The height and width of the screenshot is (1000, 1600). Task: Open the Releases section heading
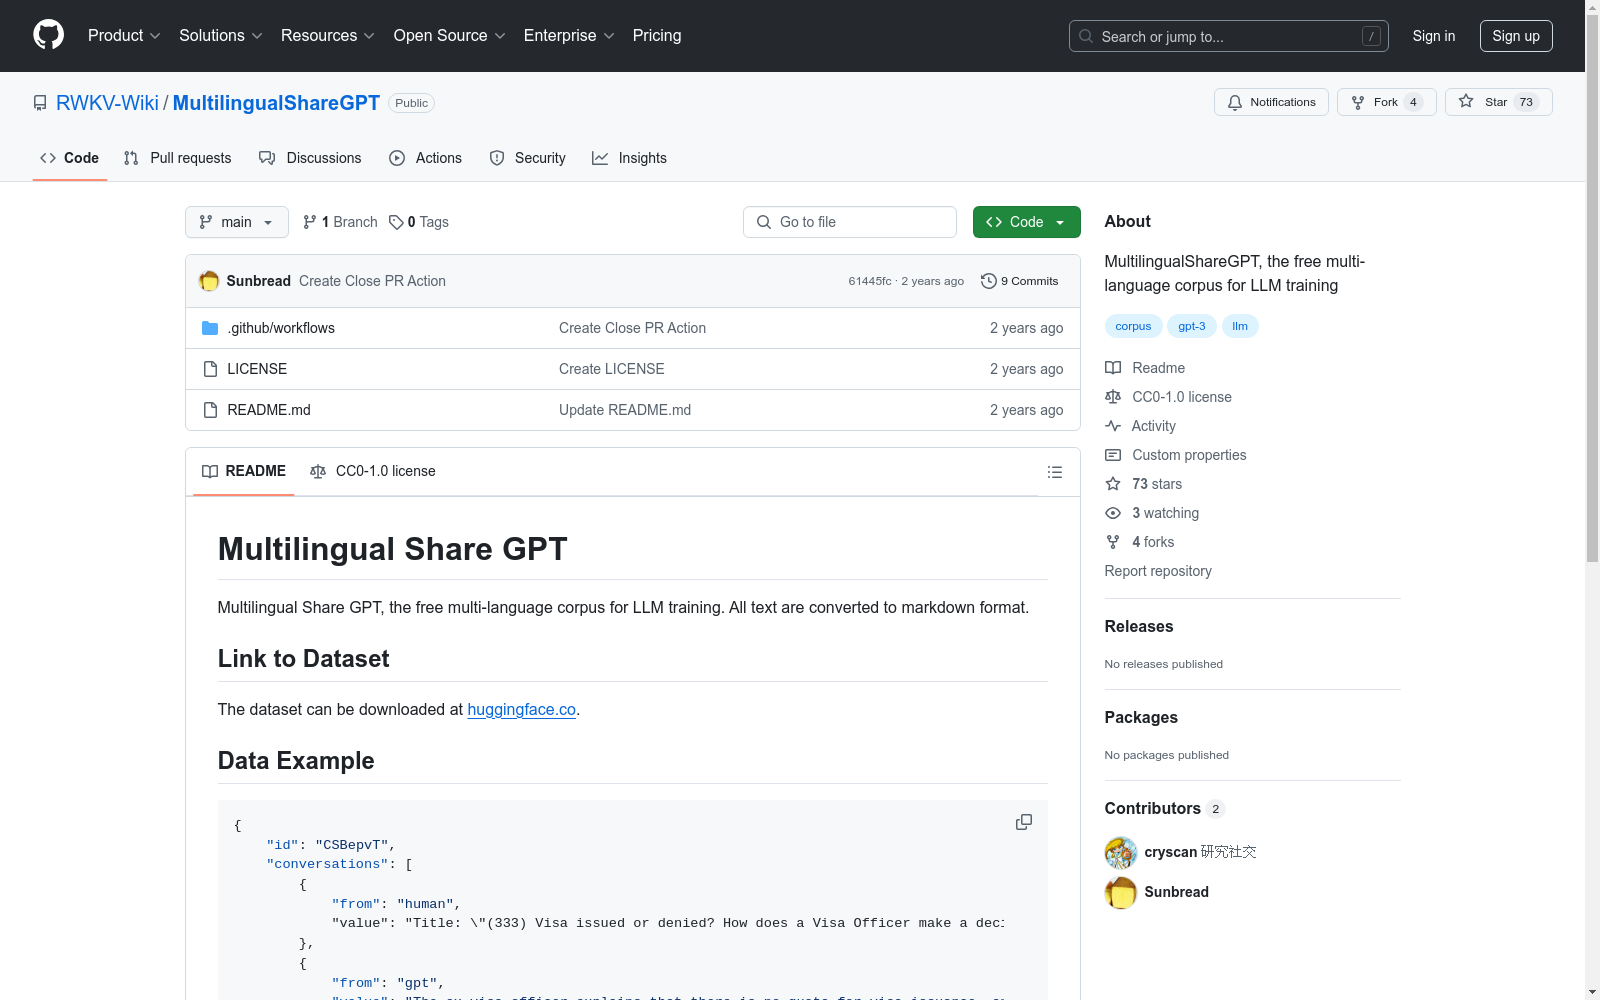coord(1139,627)
